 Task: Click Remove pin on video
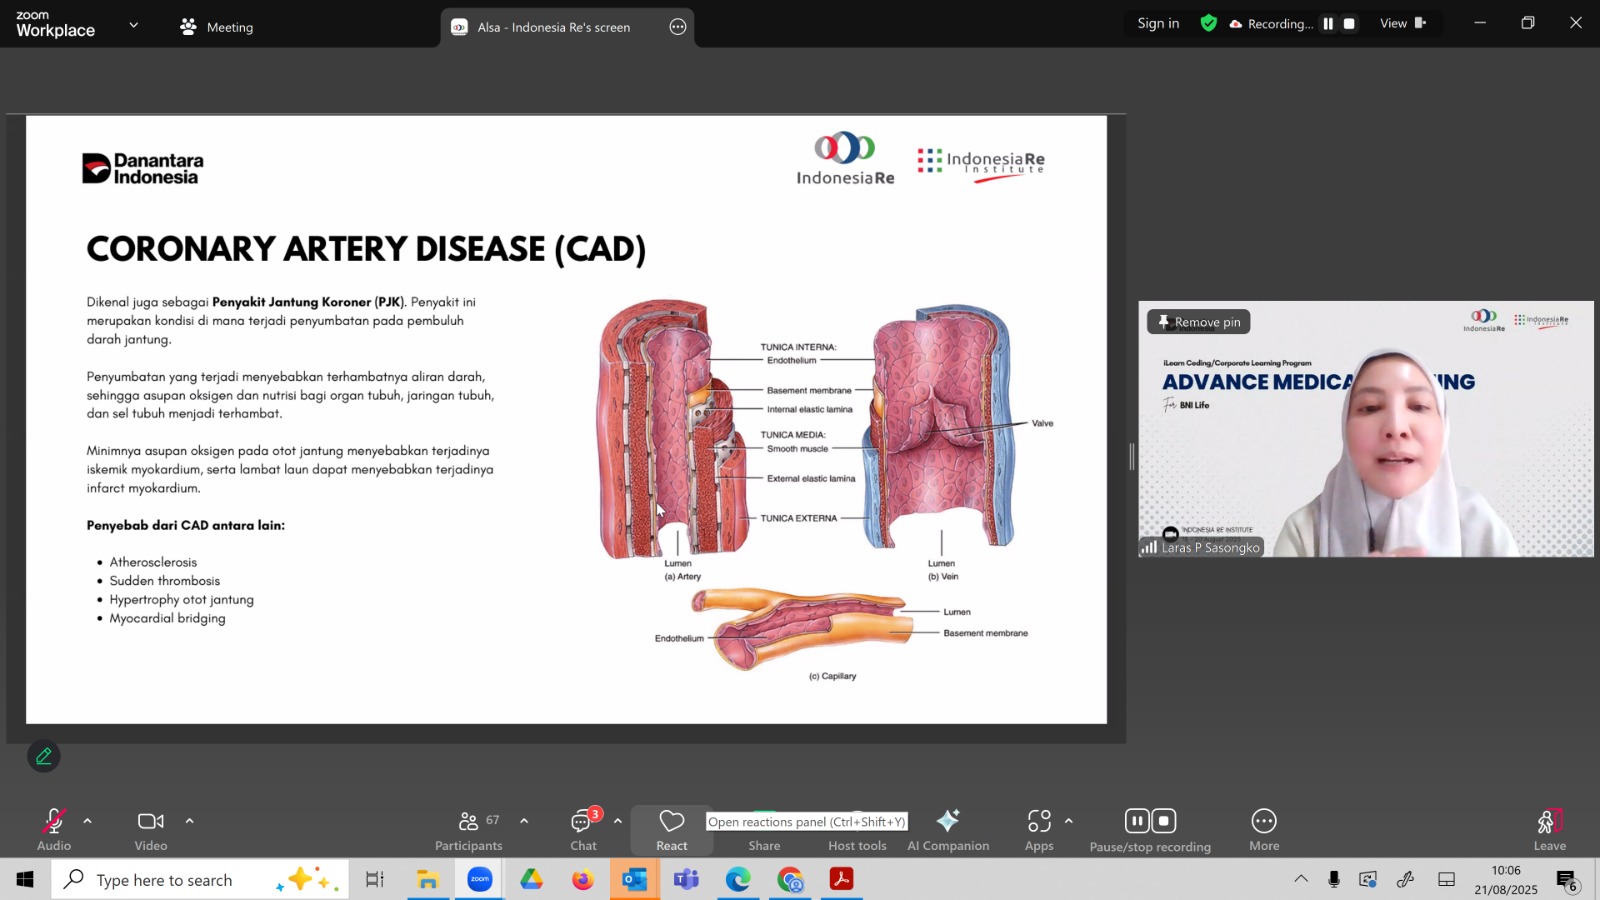pyautogui.click(x=1199, y=322)
